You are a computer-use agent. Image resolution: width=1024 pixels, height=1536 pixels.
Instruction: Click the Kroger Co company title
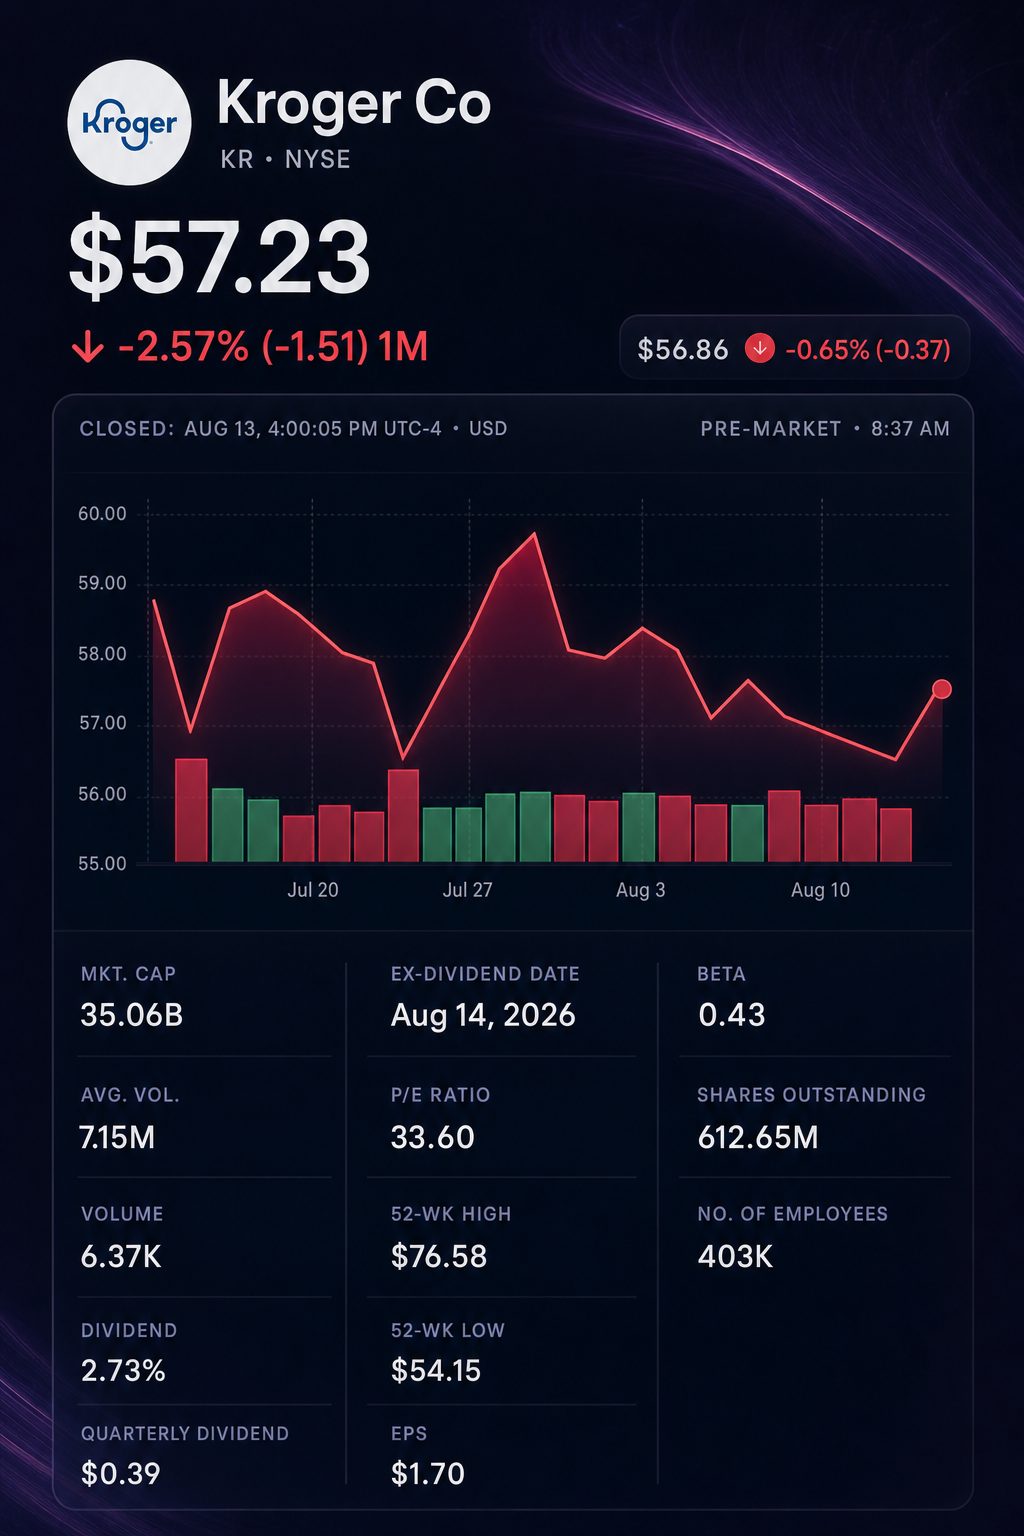click(354, 104)
